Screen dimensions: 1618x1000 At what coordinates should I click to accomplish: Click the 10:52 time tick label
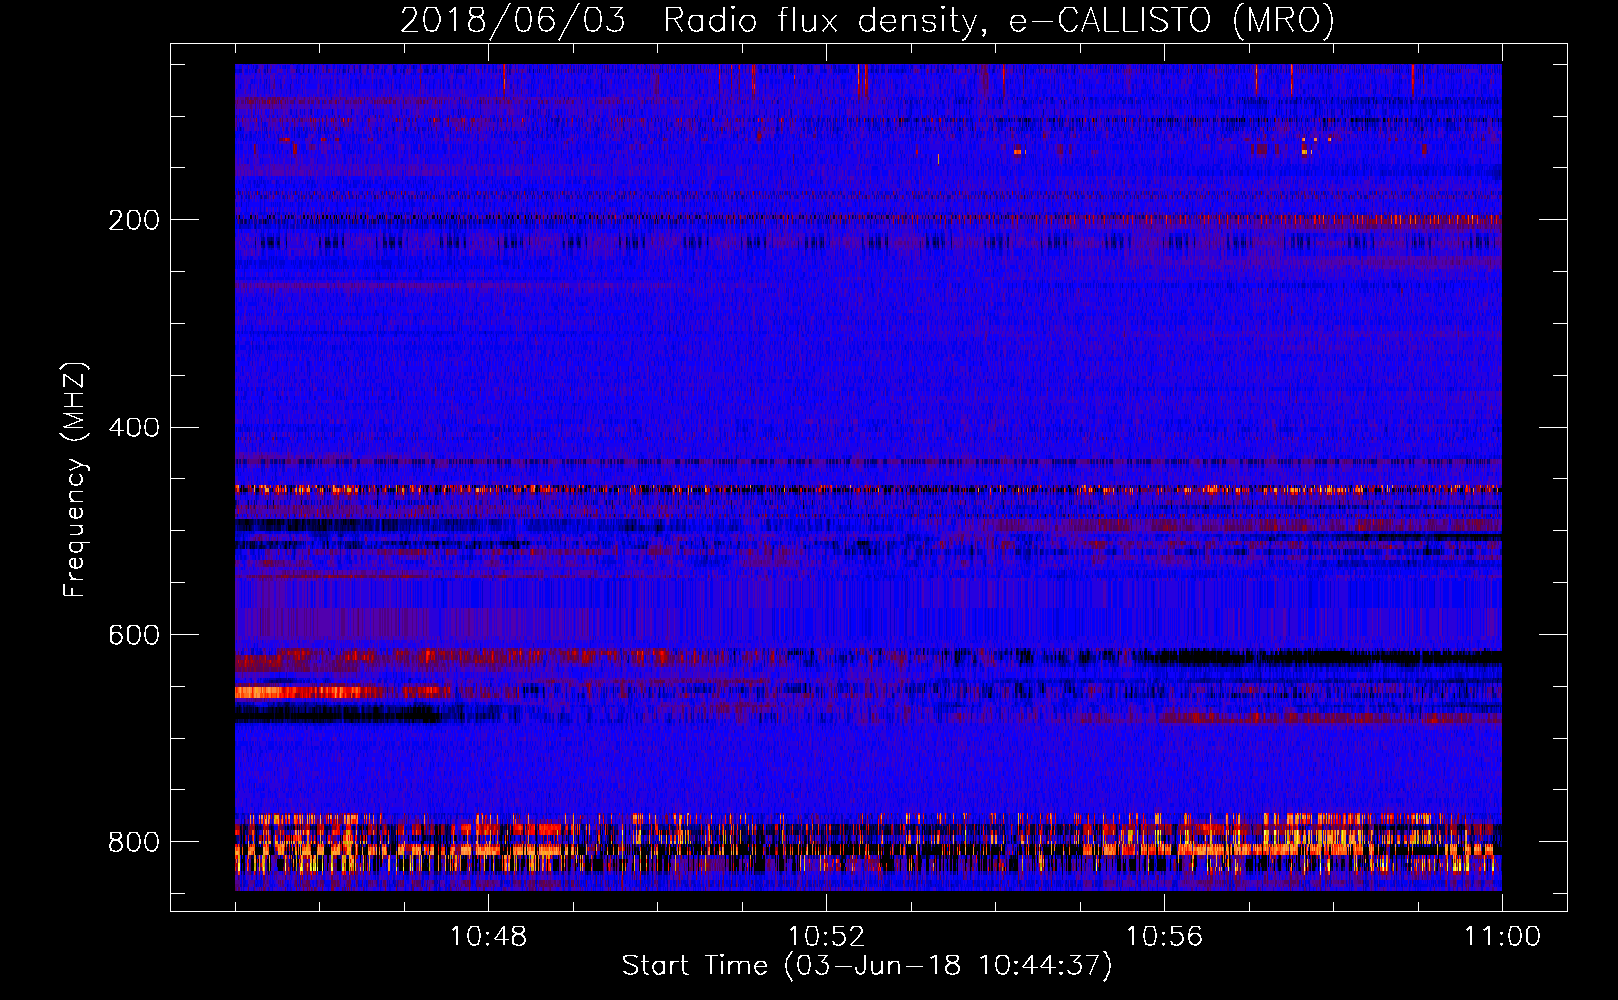coord(826,937)
